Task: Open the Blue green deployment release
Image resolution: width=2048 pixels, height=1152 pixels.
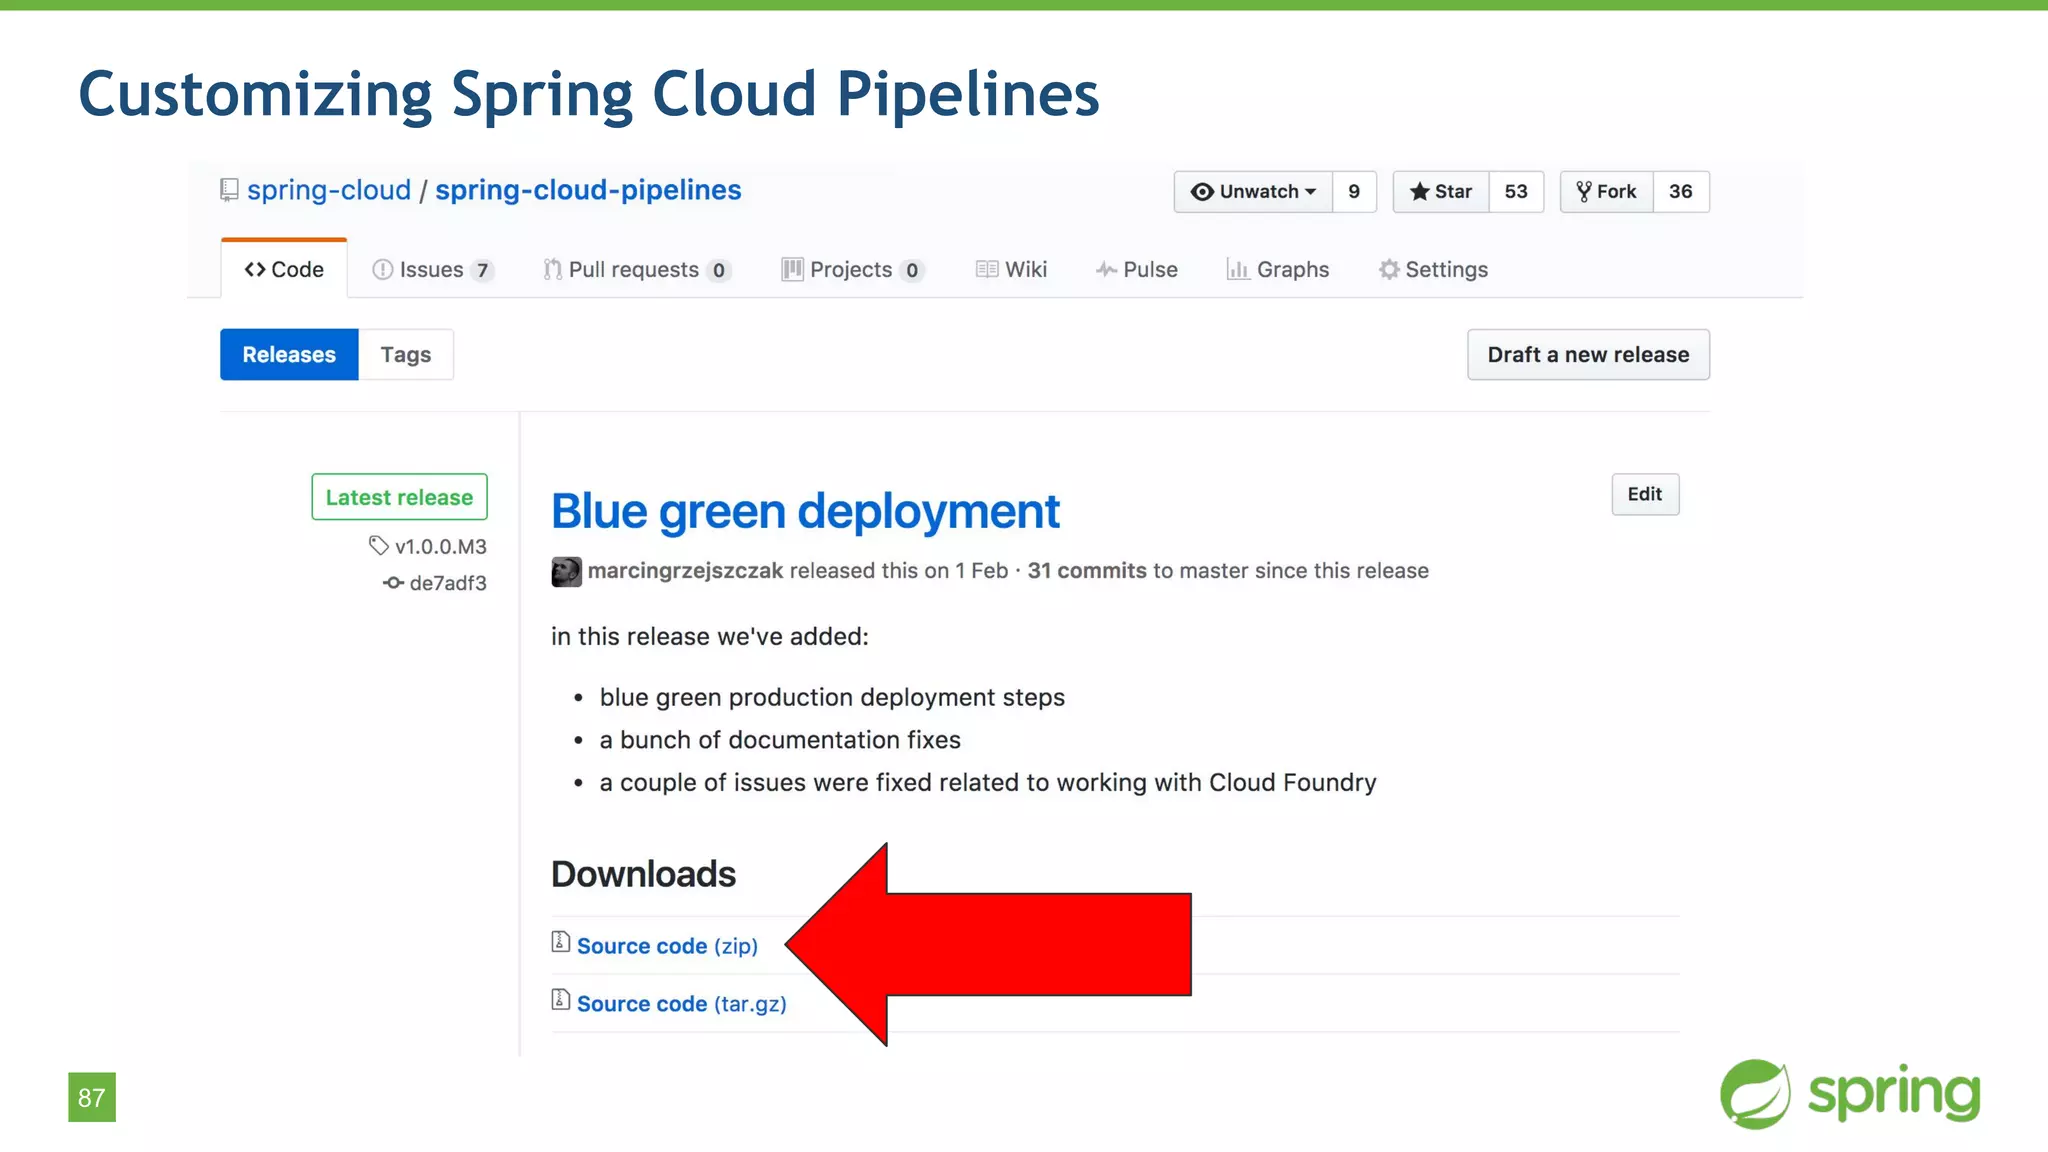Action: click(805, 512)
